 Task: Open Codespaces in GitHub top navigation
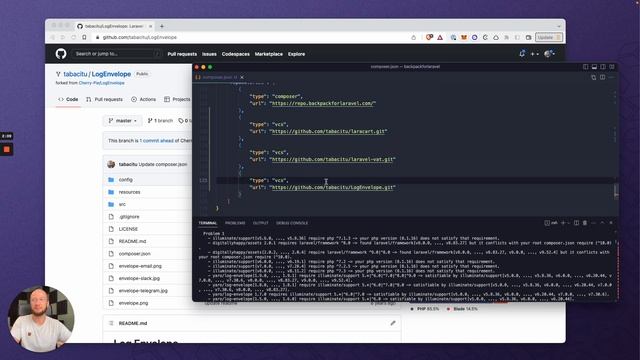236,54
